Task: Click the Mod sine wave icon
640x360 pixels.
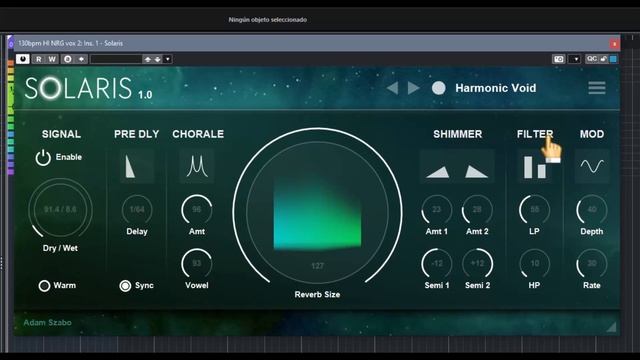Action: pyautogui.click(x=592, y=167)
